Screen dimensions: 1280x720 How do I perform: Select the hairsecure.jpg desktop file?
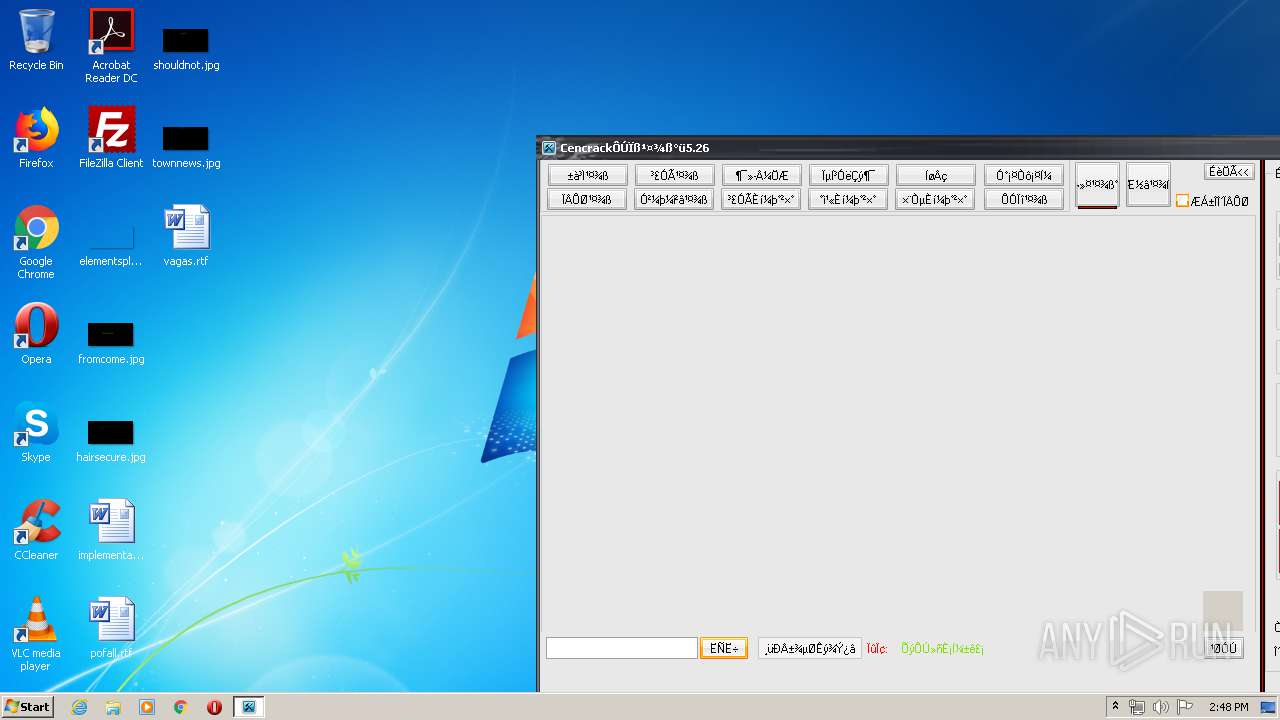(111, 440)
